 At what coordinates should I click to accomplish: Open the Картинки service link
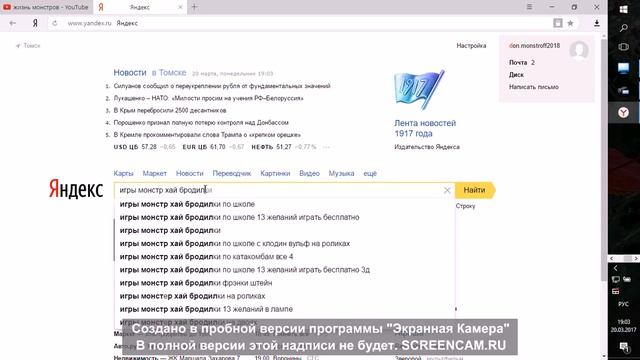click(275, 173)
